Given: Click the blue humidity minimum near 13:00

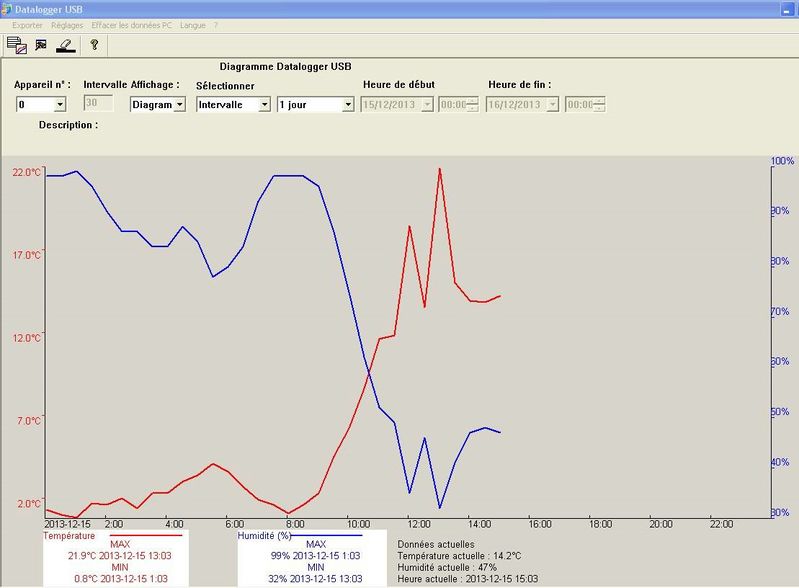Looking at the screenshot, I should 439,506.
